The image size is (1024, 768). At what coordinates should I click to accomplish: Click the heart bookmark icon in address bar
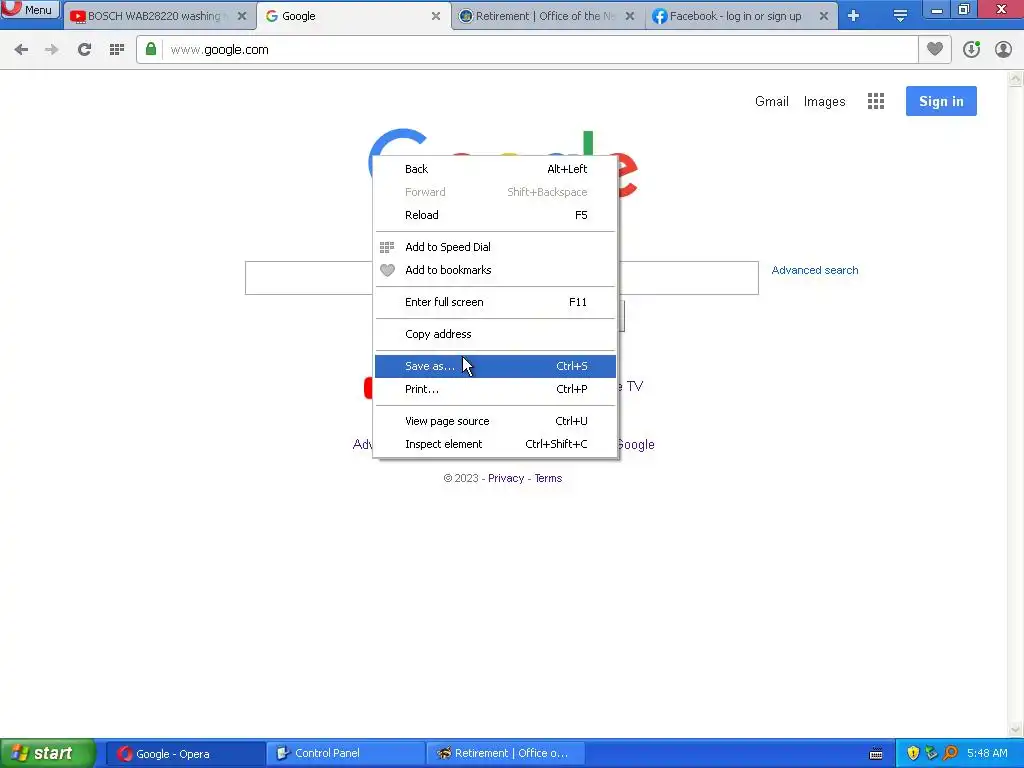[x=935, y=50]
